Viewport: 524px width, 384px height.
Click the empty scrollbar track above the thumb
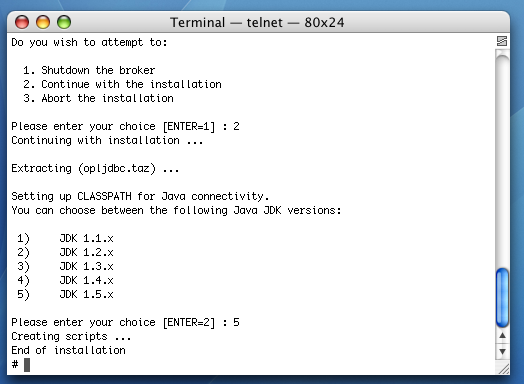502,160
